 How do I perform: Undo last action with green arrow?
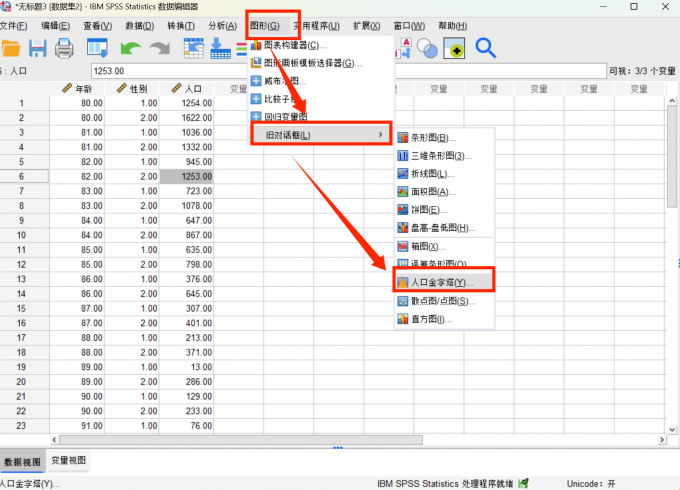[131, 48]
